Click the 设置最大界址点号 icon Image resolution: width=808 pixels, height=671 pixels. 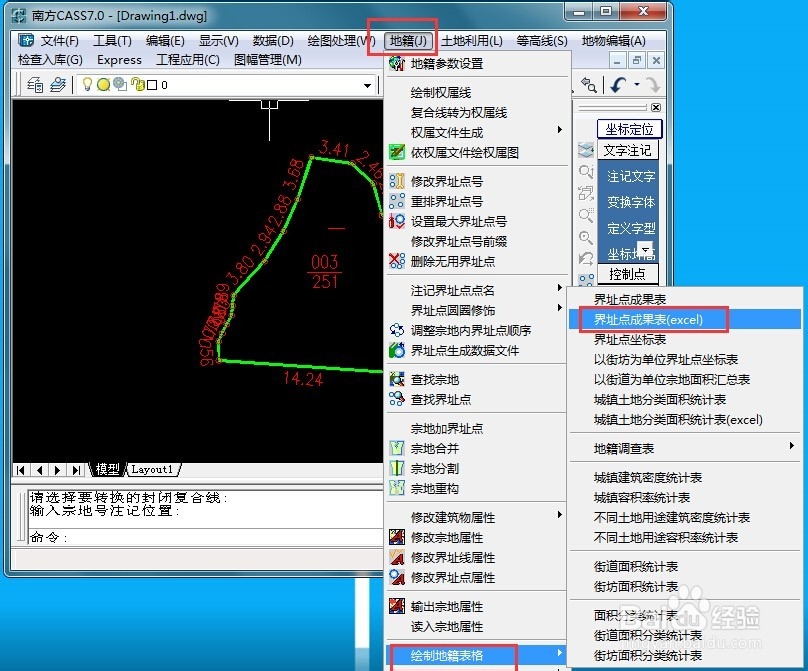(397, 222)
